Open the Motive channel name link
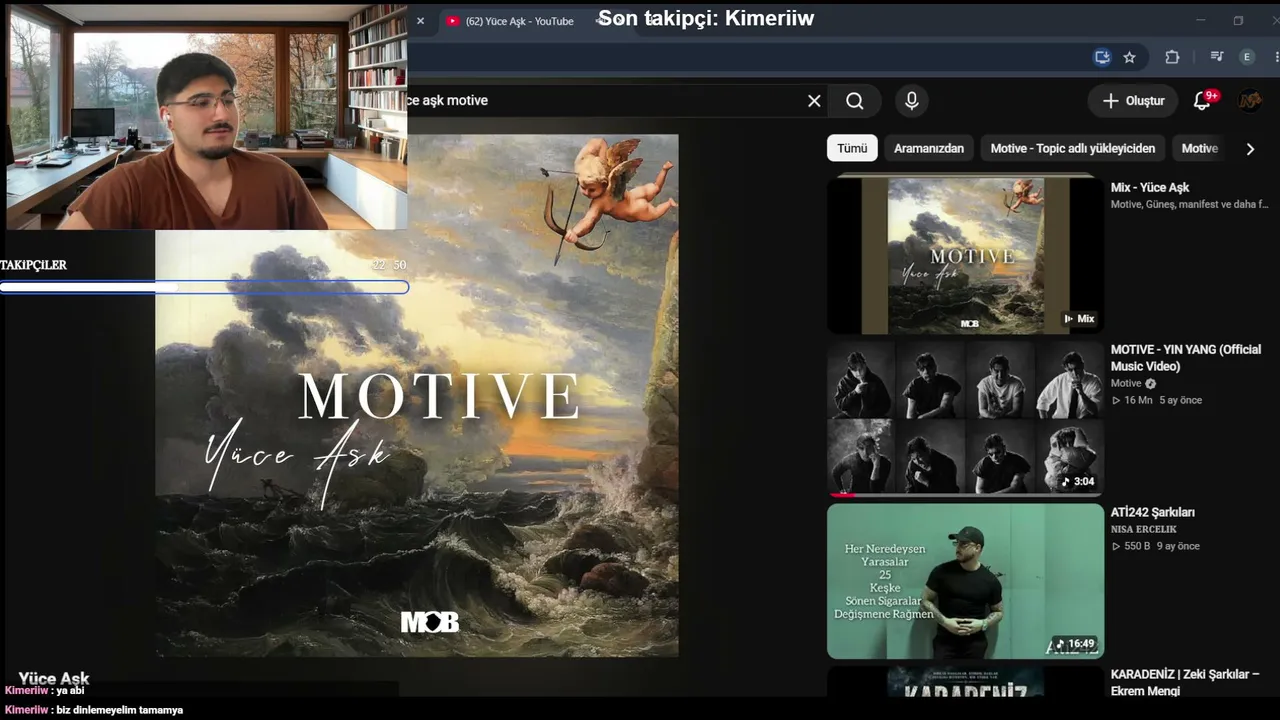This screenshot has height=720, width=1280. point(1126,383)
